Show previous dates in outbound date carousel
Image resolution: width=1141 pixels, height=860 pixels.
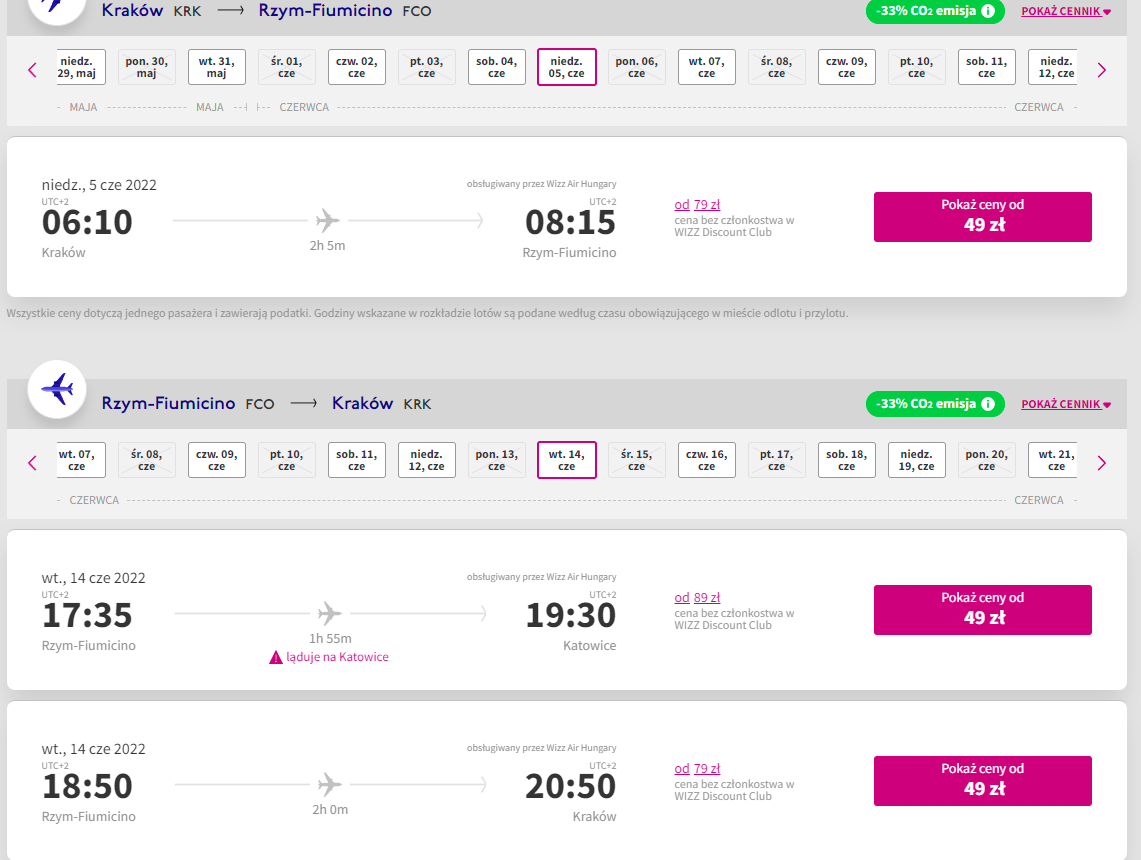click(32, 70)
